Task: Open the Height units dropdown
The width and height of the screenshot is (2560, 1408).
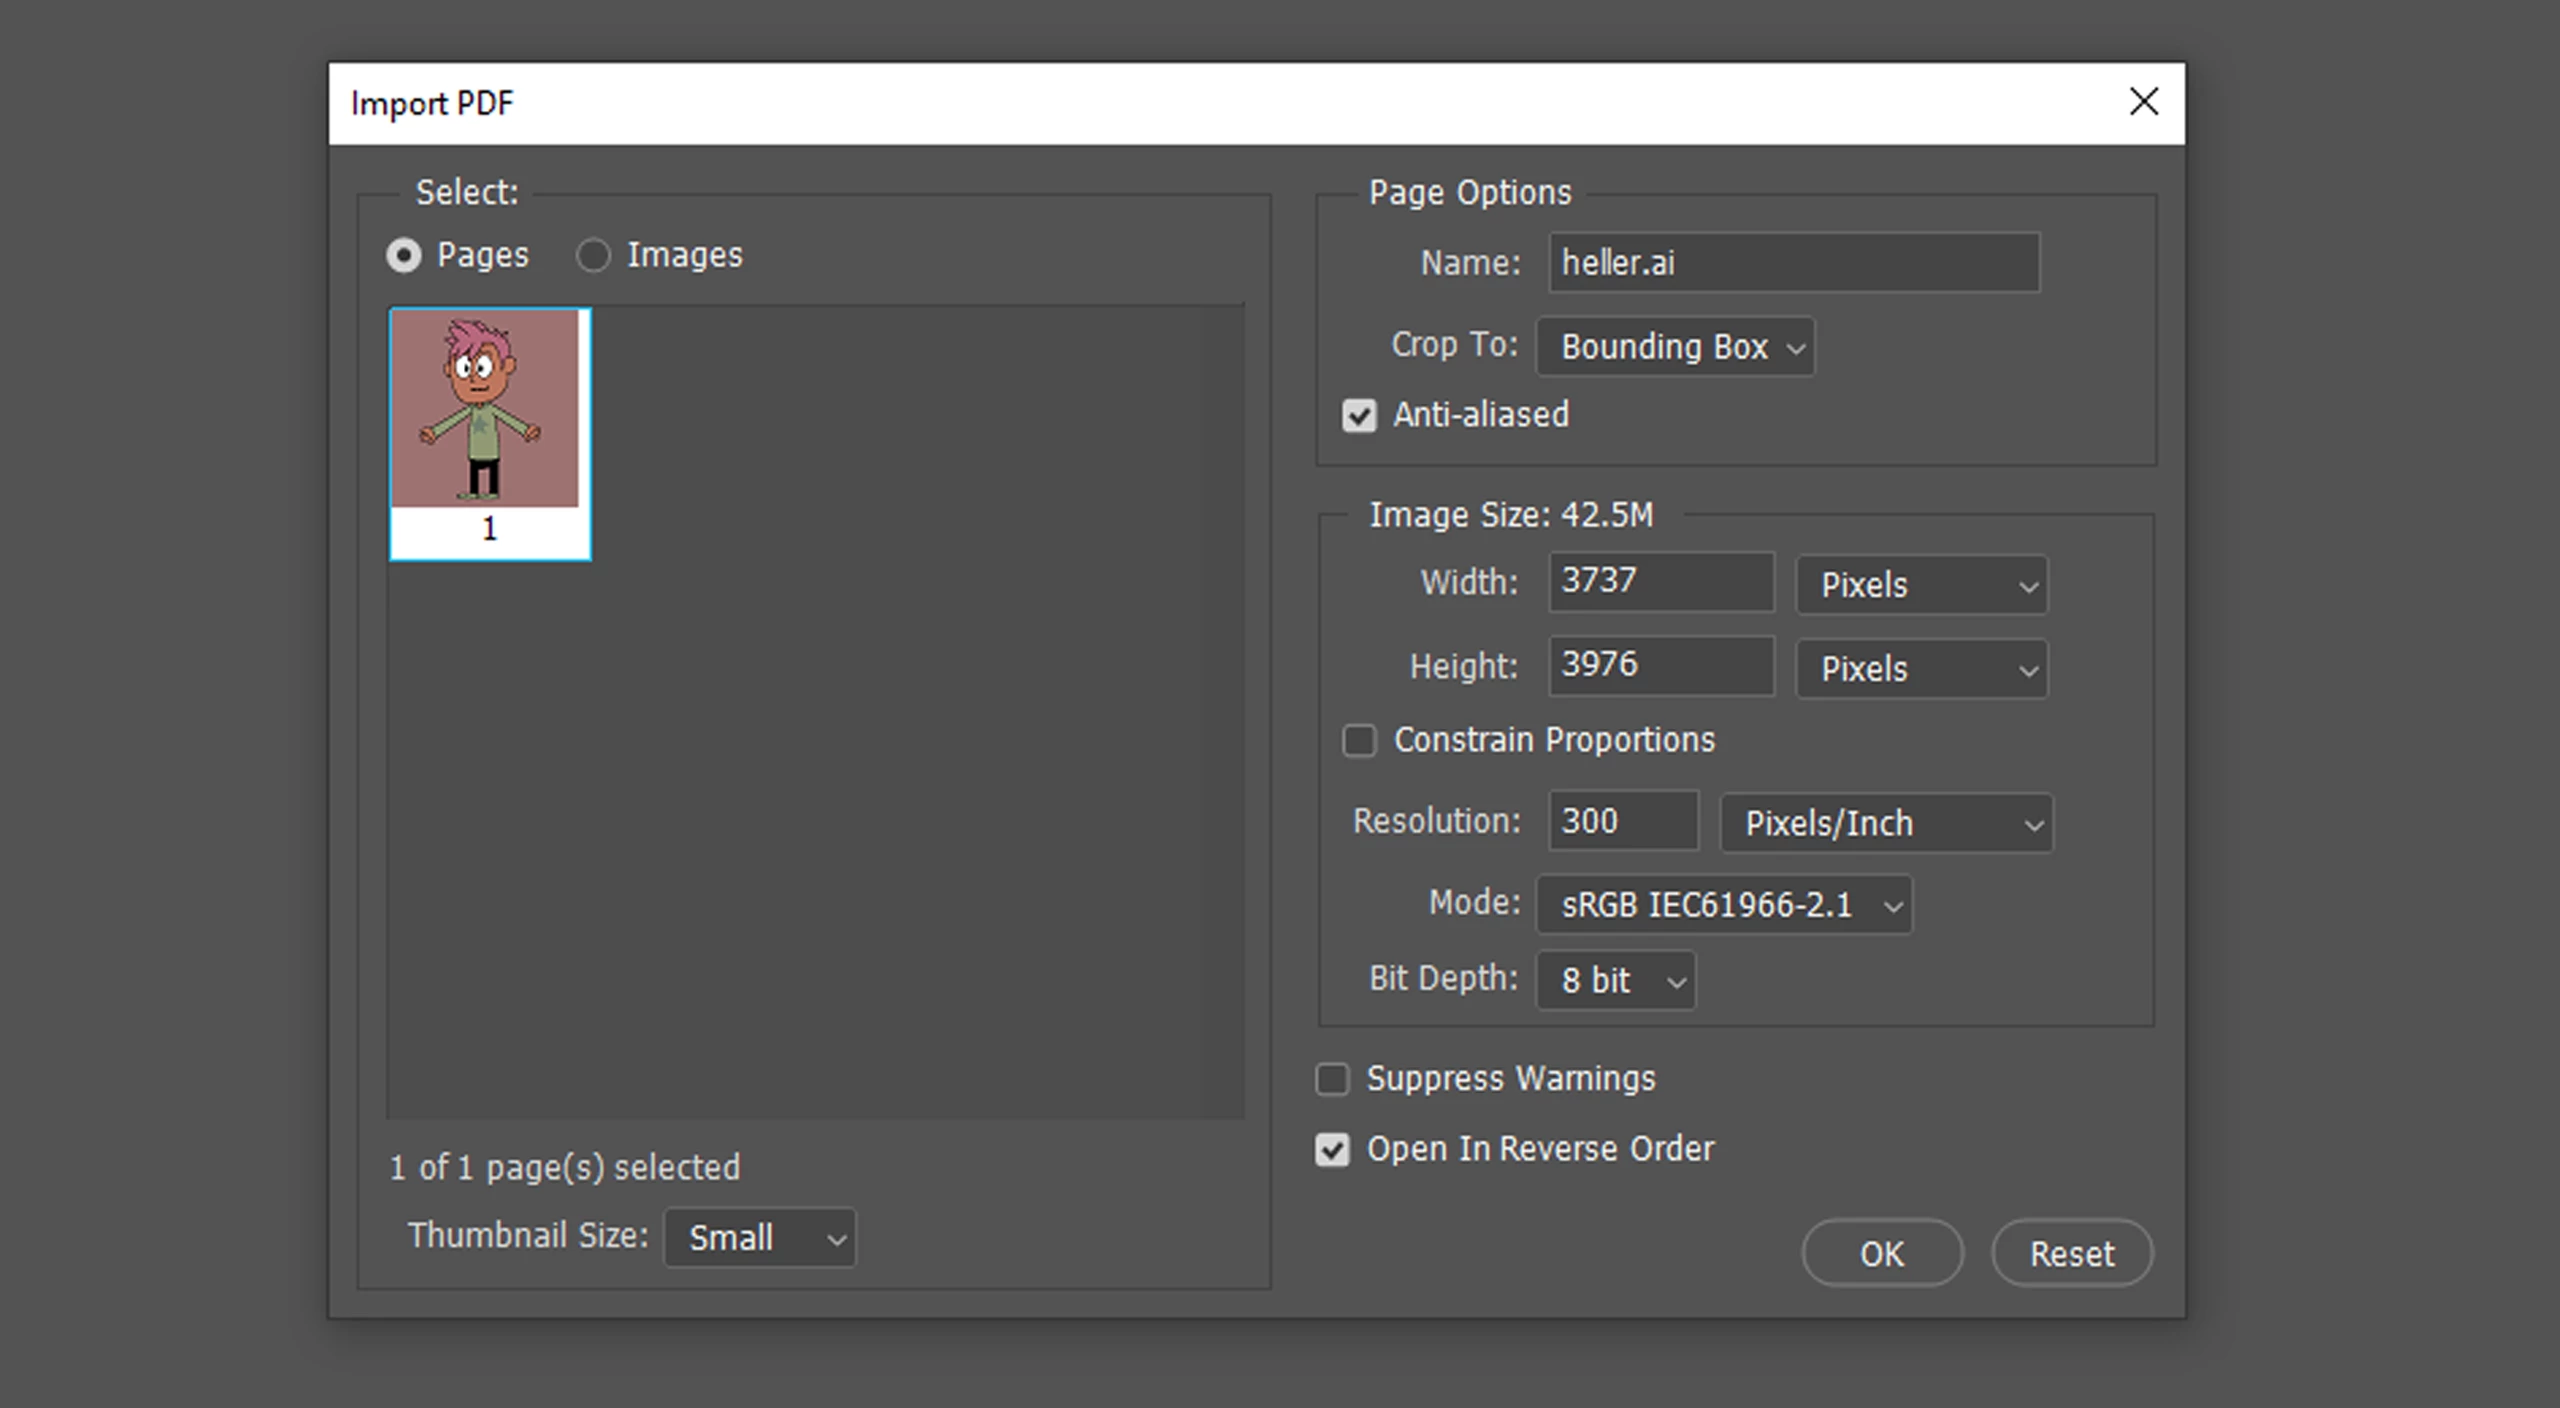Action: pyautogui.click(x=1921, y=669)
